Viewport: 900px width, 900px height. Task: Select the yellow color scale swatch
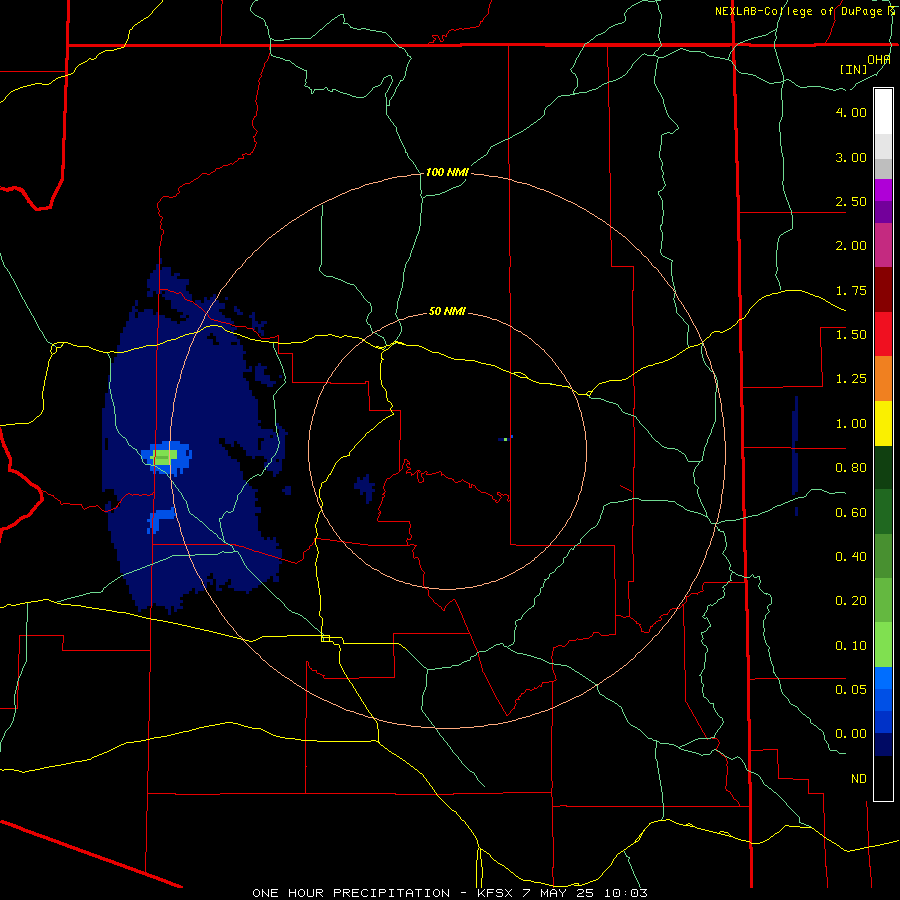(883, 423)
